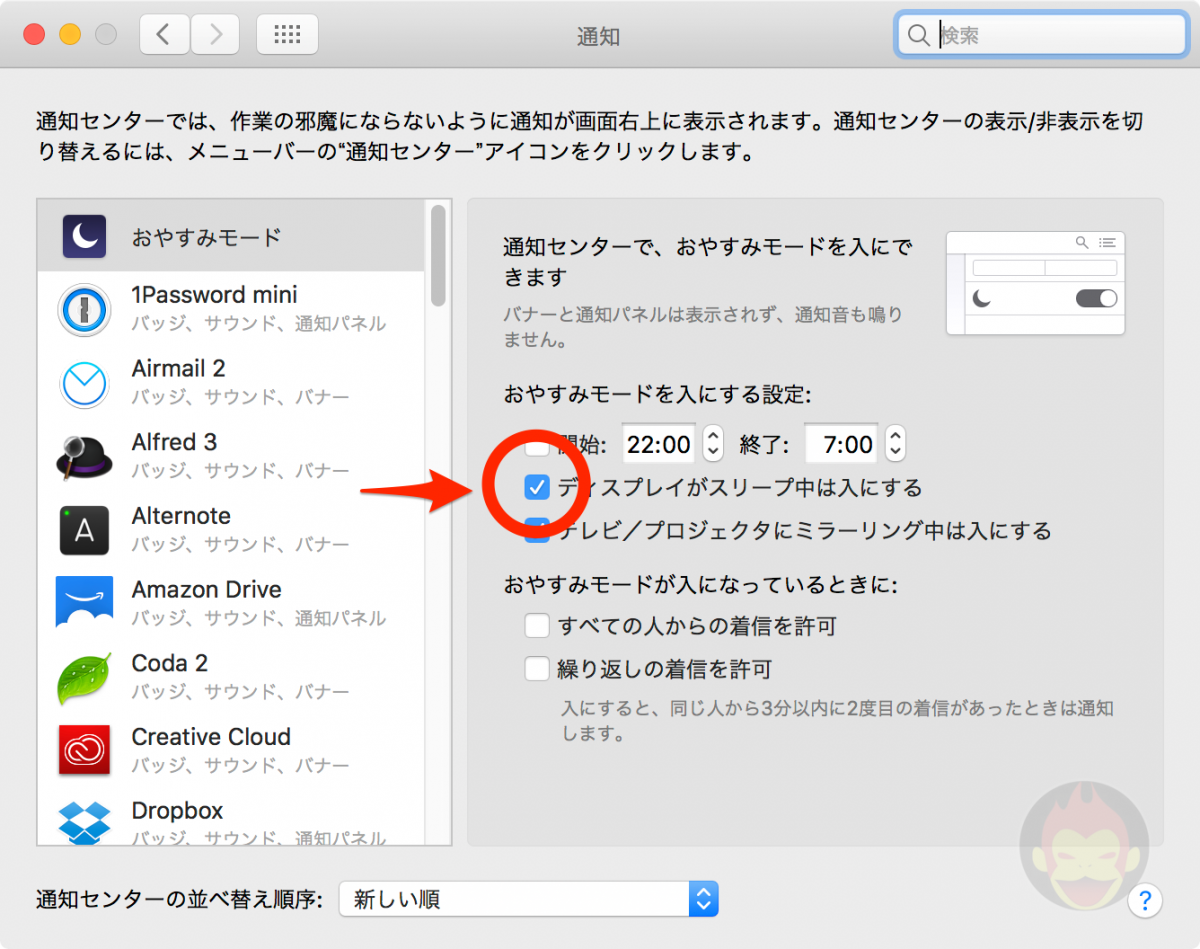Click the Coda 2 leaf icon
Screen dimensions: 1200x949
pyautogui.click(x=84, y=677)
